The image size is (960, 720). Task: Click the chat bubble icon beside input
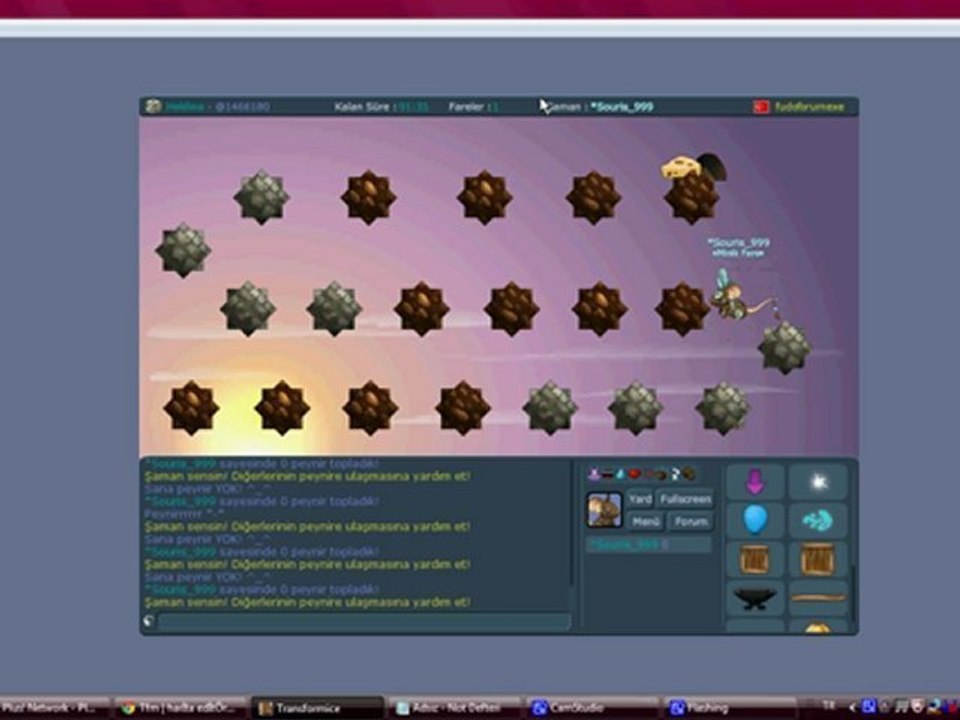(x=149, y=621)
